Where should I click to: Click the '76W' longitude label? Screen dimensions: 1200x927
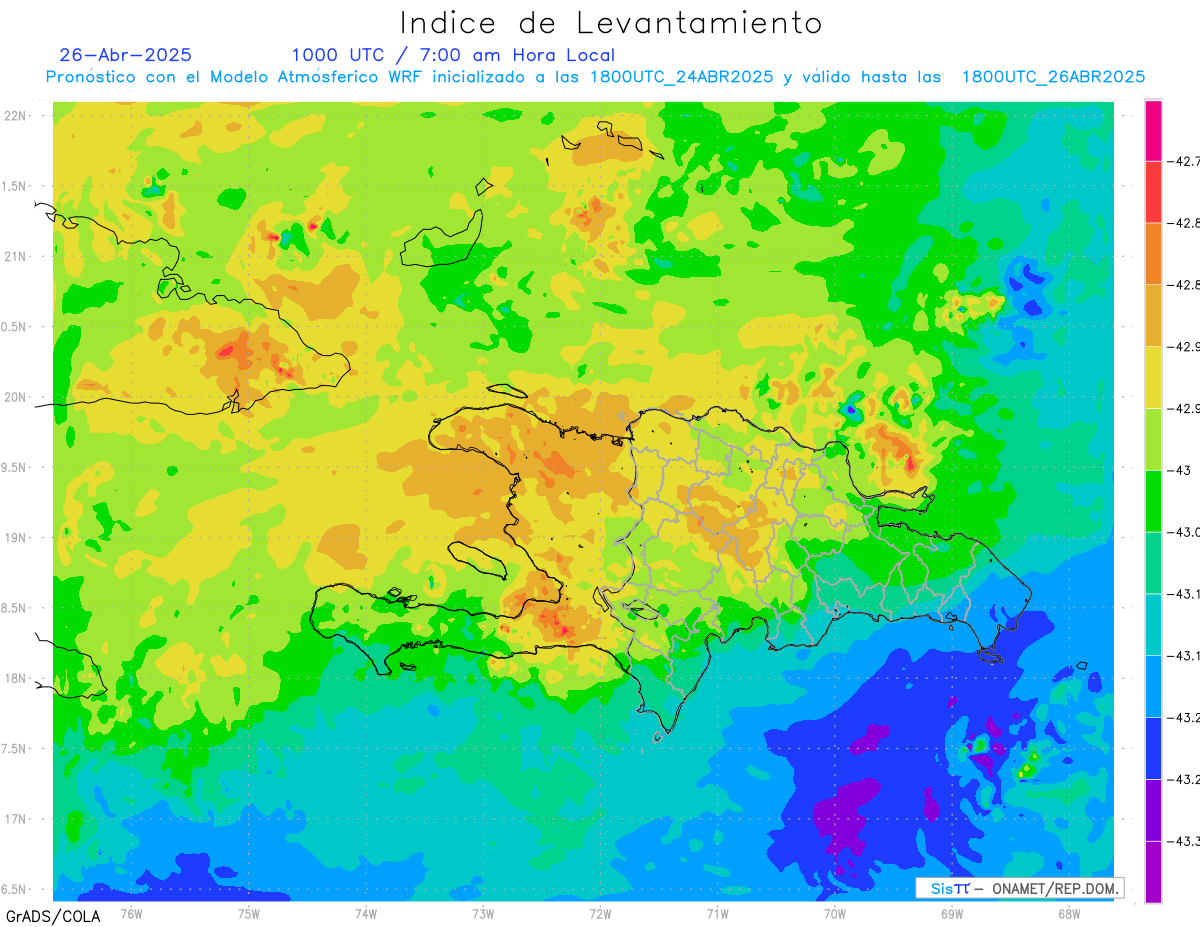131,914
